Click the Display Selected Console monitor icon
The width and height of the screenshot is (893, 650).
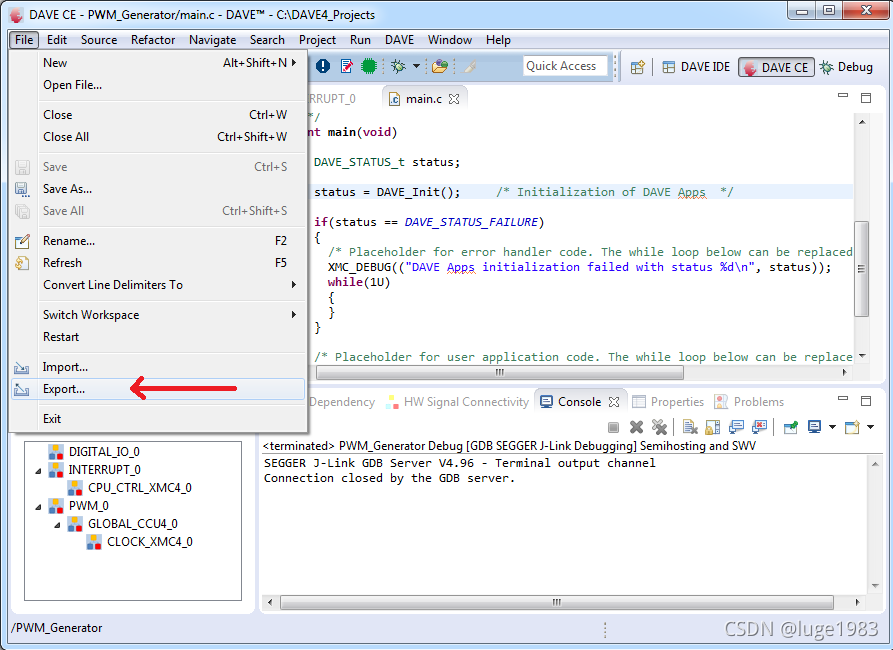click(814, 427)
